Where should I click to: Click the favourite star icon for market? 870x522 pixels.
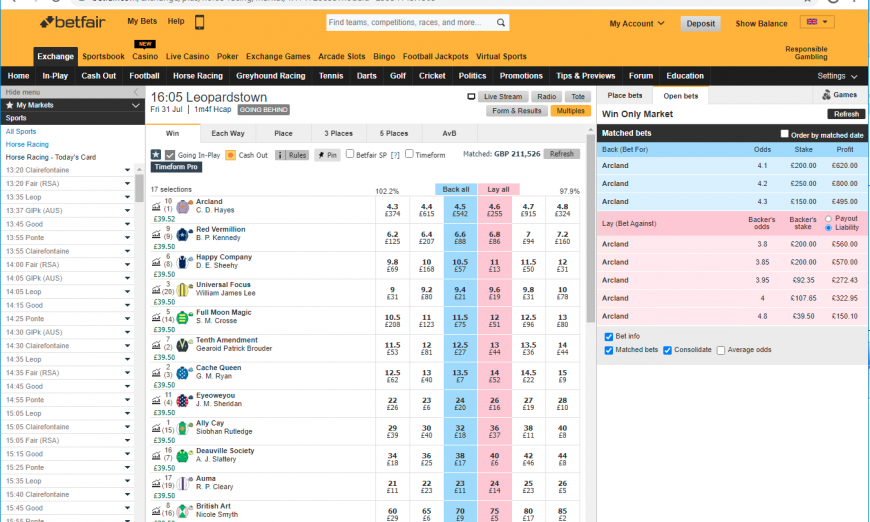click(156, 155)
